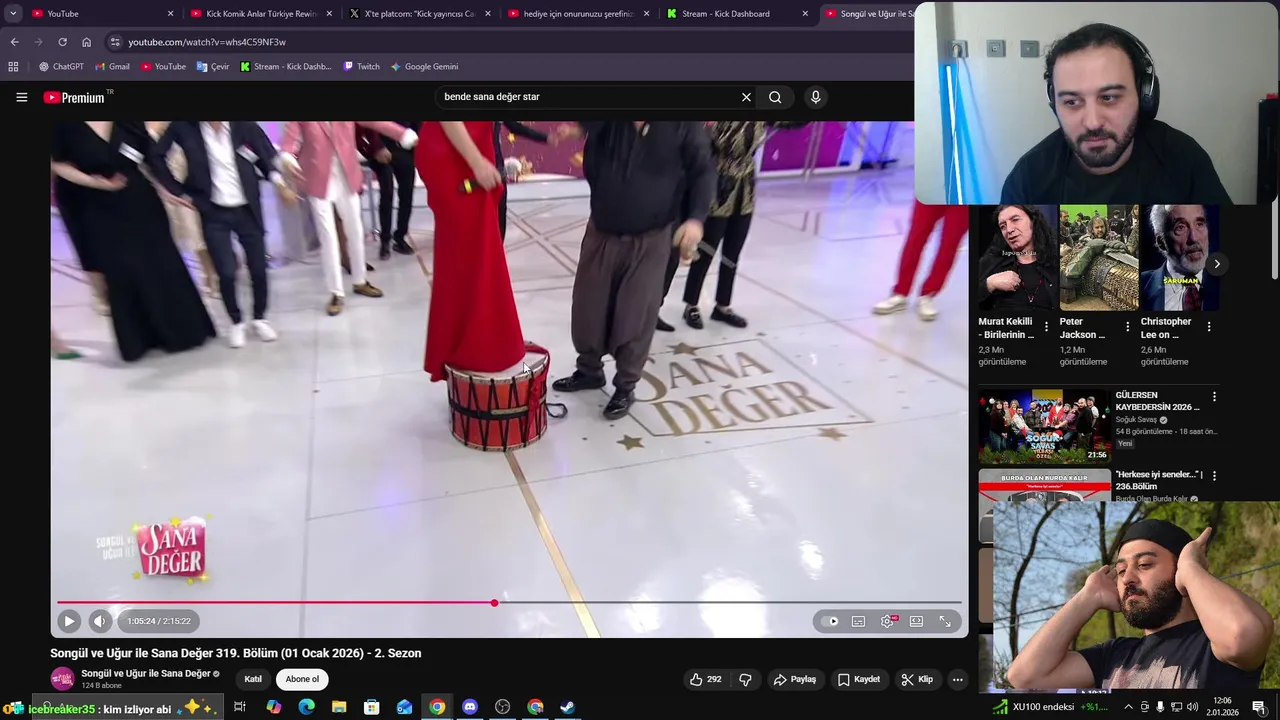View site information icon in address bar
Viewport: 1280px width, 720px height.
point(115,42)
